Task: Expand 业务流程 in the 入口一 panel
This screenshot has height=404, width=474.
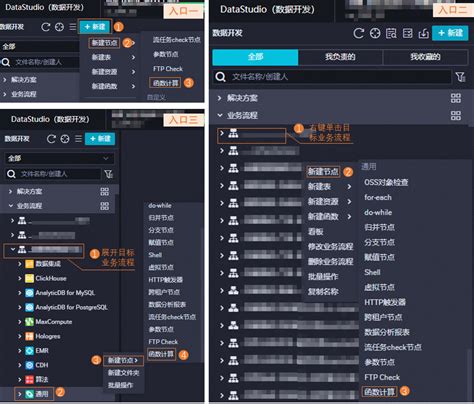Action: point(5,94)
